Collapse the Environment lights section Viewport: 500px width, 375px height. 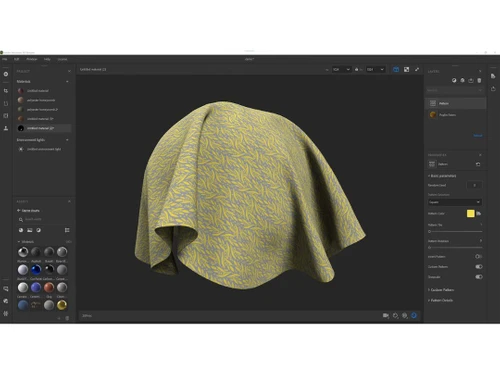click(x=67, y=140)
